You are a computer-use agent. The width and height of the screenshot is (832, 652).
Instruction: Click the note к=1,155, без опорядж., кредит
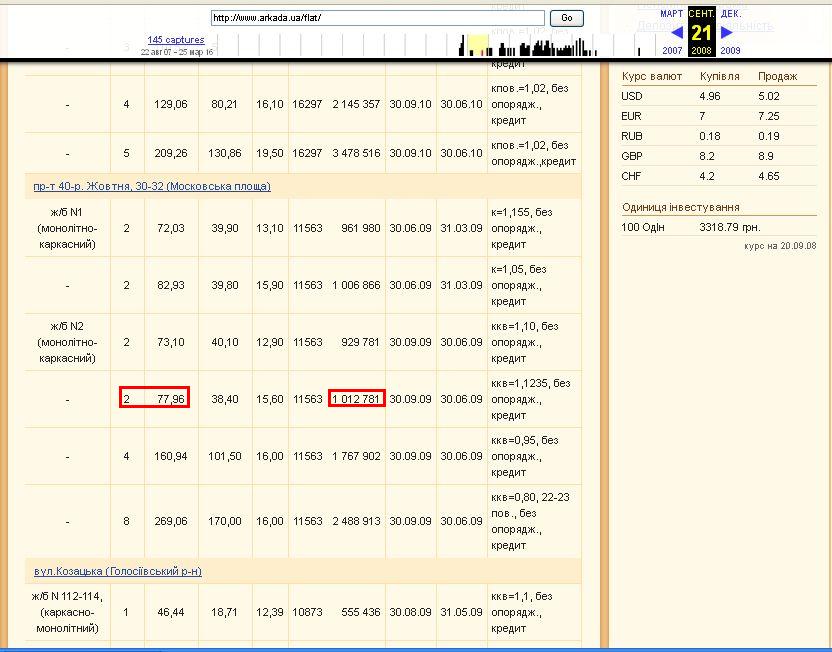tap(522, 228)
